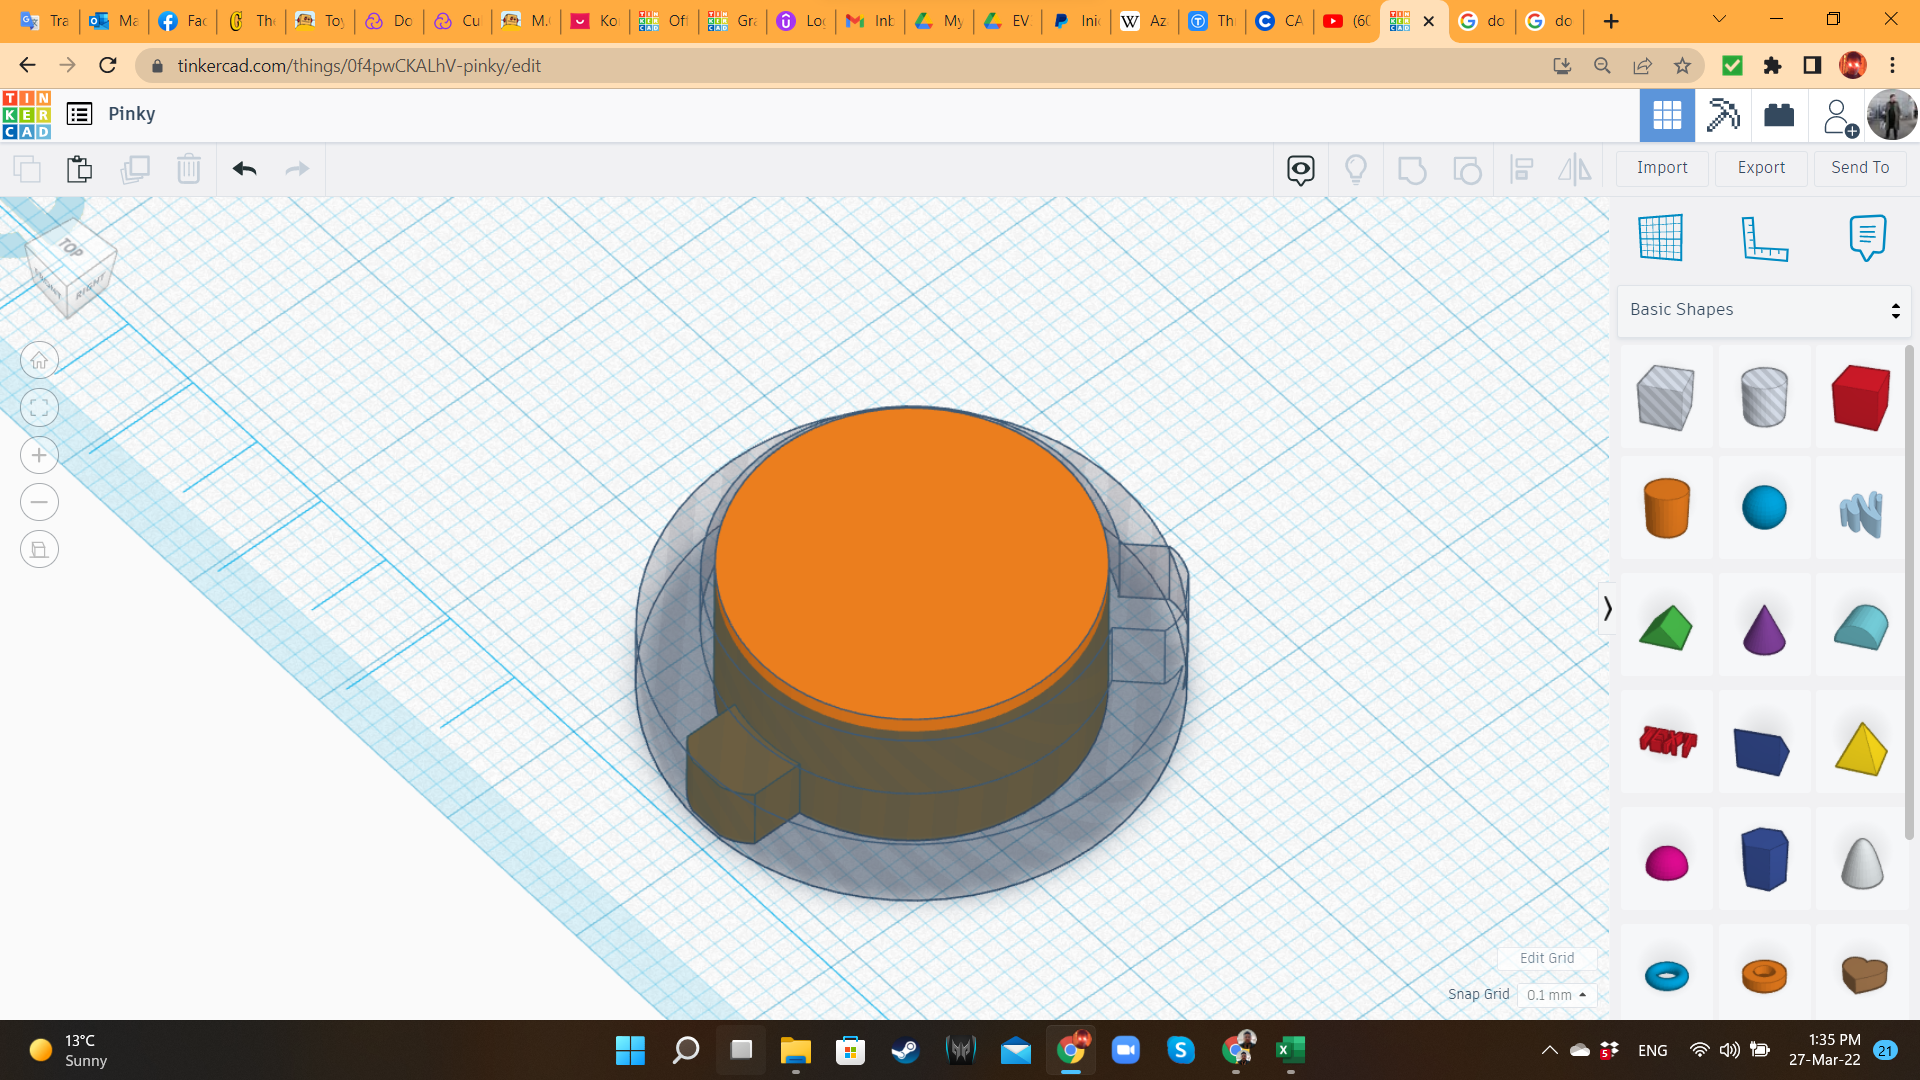Switch to Blocks (Minecraft) view
The width and height of the screenshot is (1920, 1080).
[1723, 115]
